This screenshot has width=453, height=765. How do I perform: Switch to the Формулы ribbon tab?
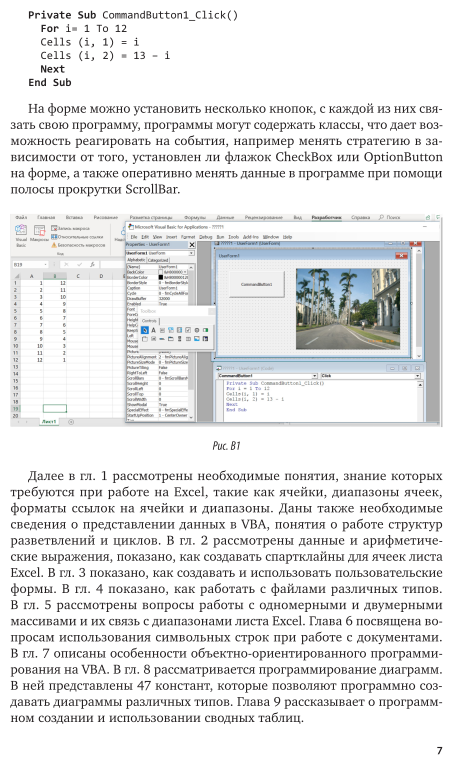point(195,218)
